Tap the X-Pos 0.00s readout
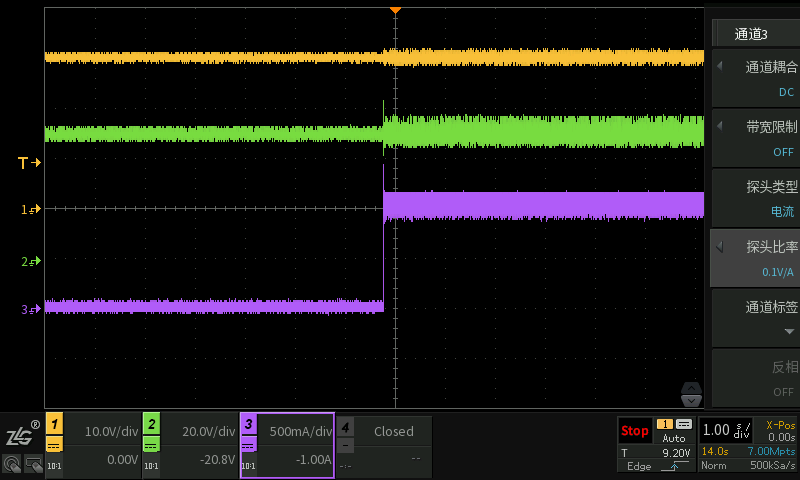800x480 pixels. (781, 431)
